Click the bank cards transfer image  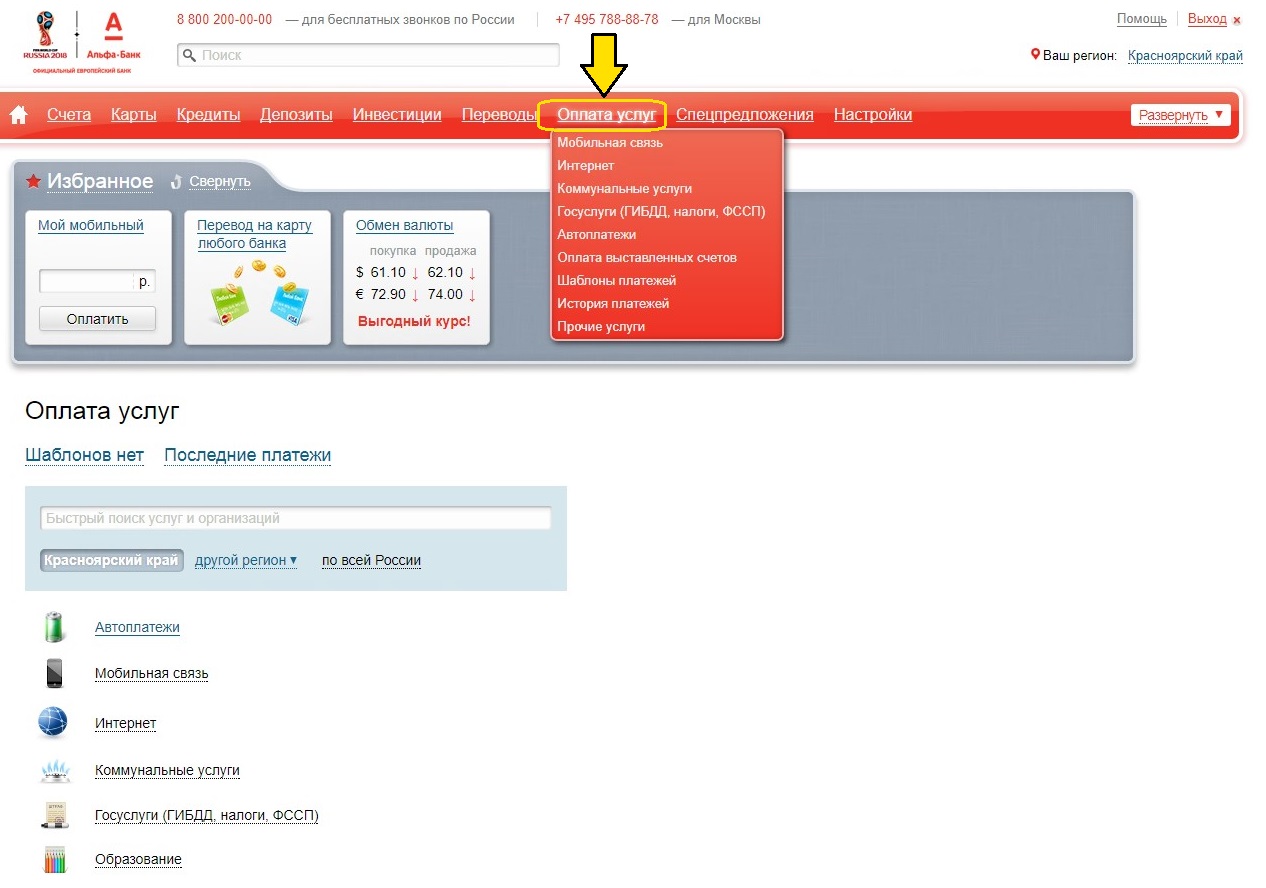click(257, 295)
